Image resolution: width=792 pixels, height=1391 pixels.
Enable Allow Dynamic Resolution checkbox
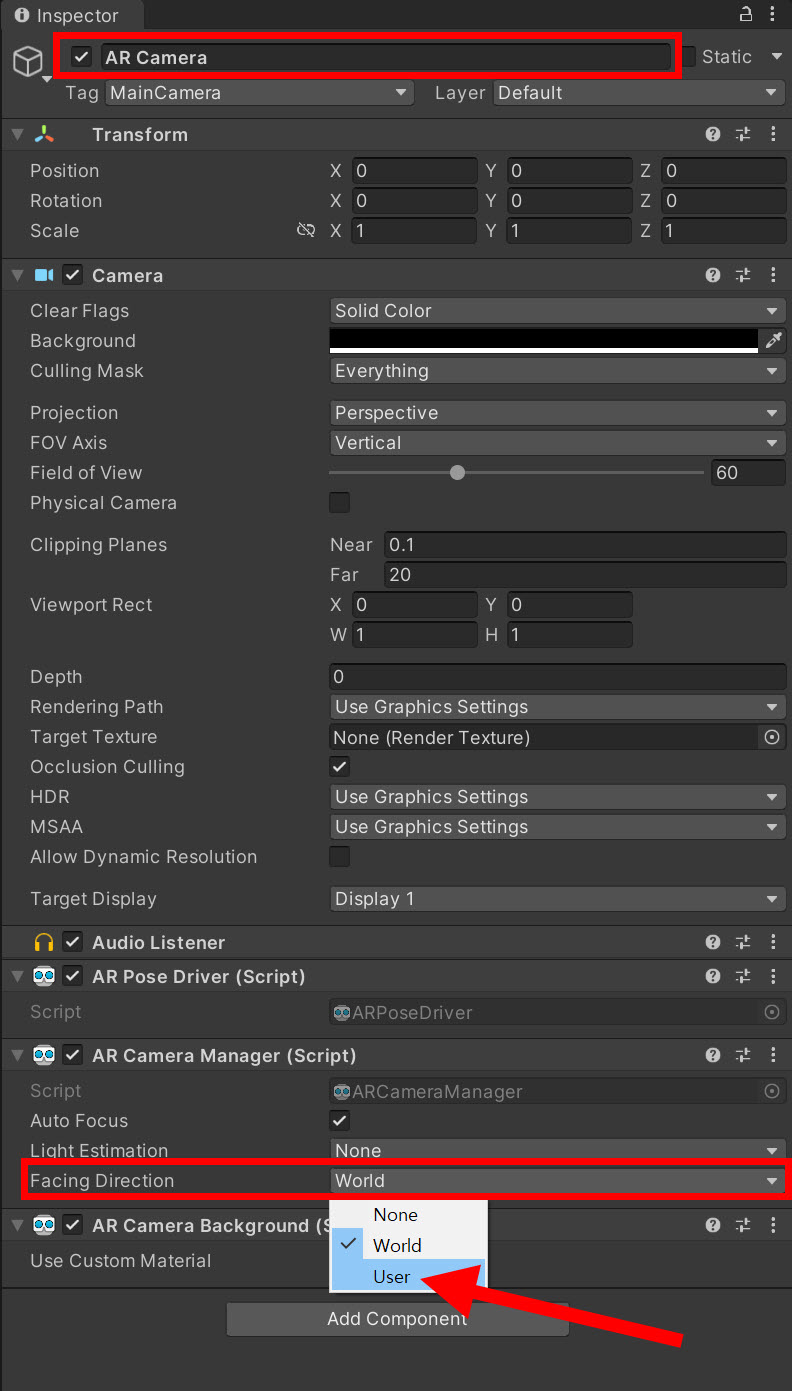(340, 857)
